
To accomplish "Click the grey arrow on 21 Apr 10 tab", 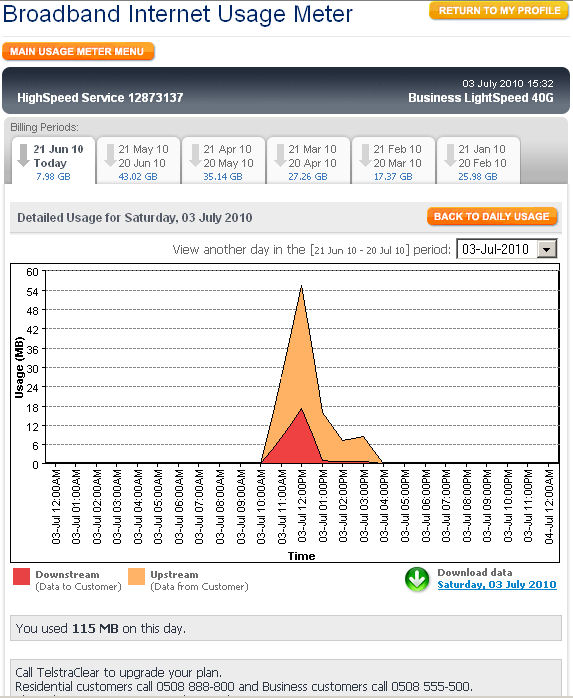I will click(x=195, y=155).
